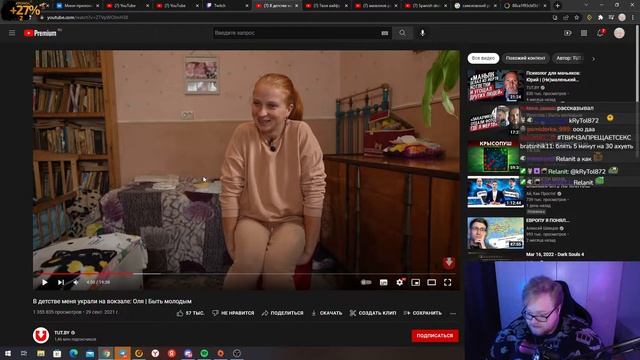Image resolution: width=640 pixels, height=360 pixels.
Task: Open the Telegram taskbar icon
Action: coord(122,353)
